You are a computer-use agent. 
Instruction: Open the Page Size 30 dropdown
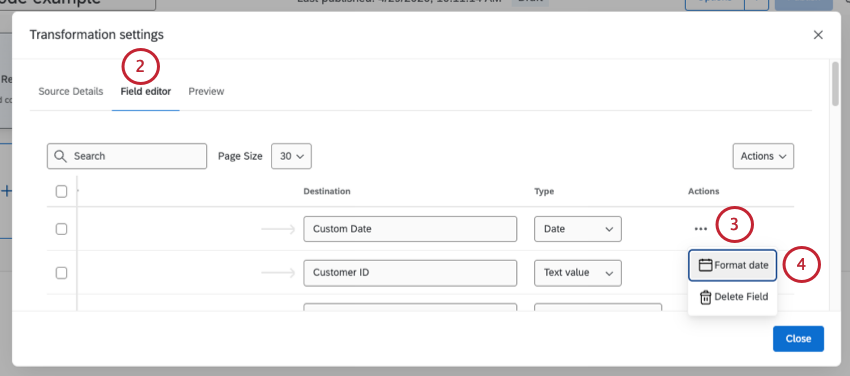[x=291, y=156]
